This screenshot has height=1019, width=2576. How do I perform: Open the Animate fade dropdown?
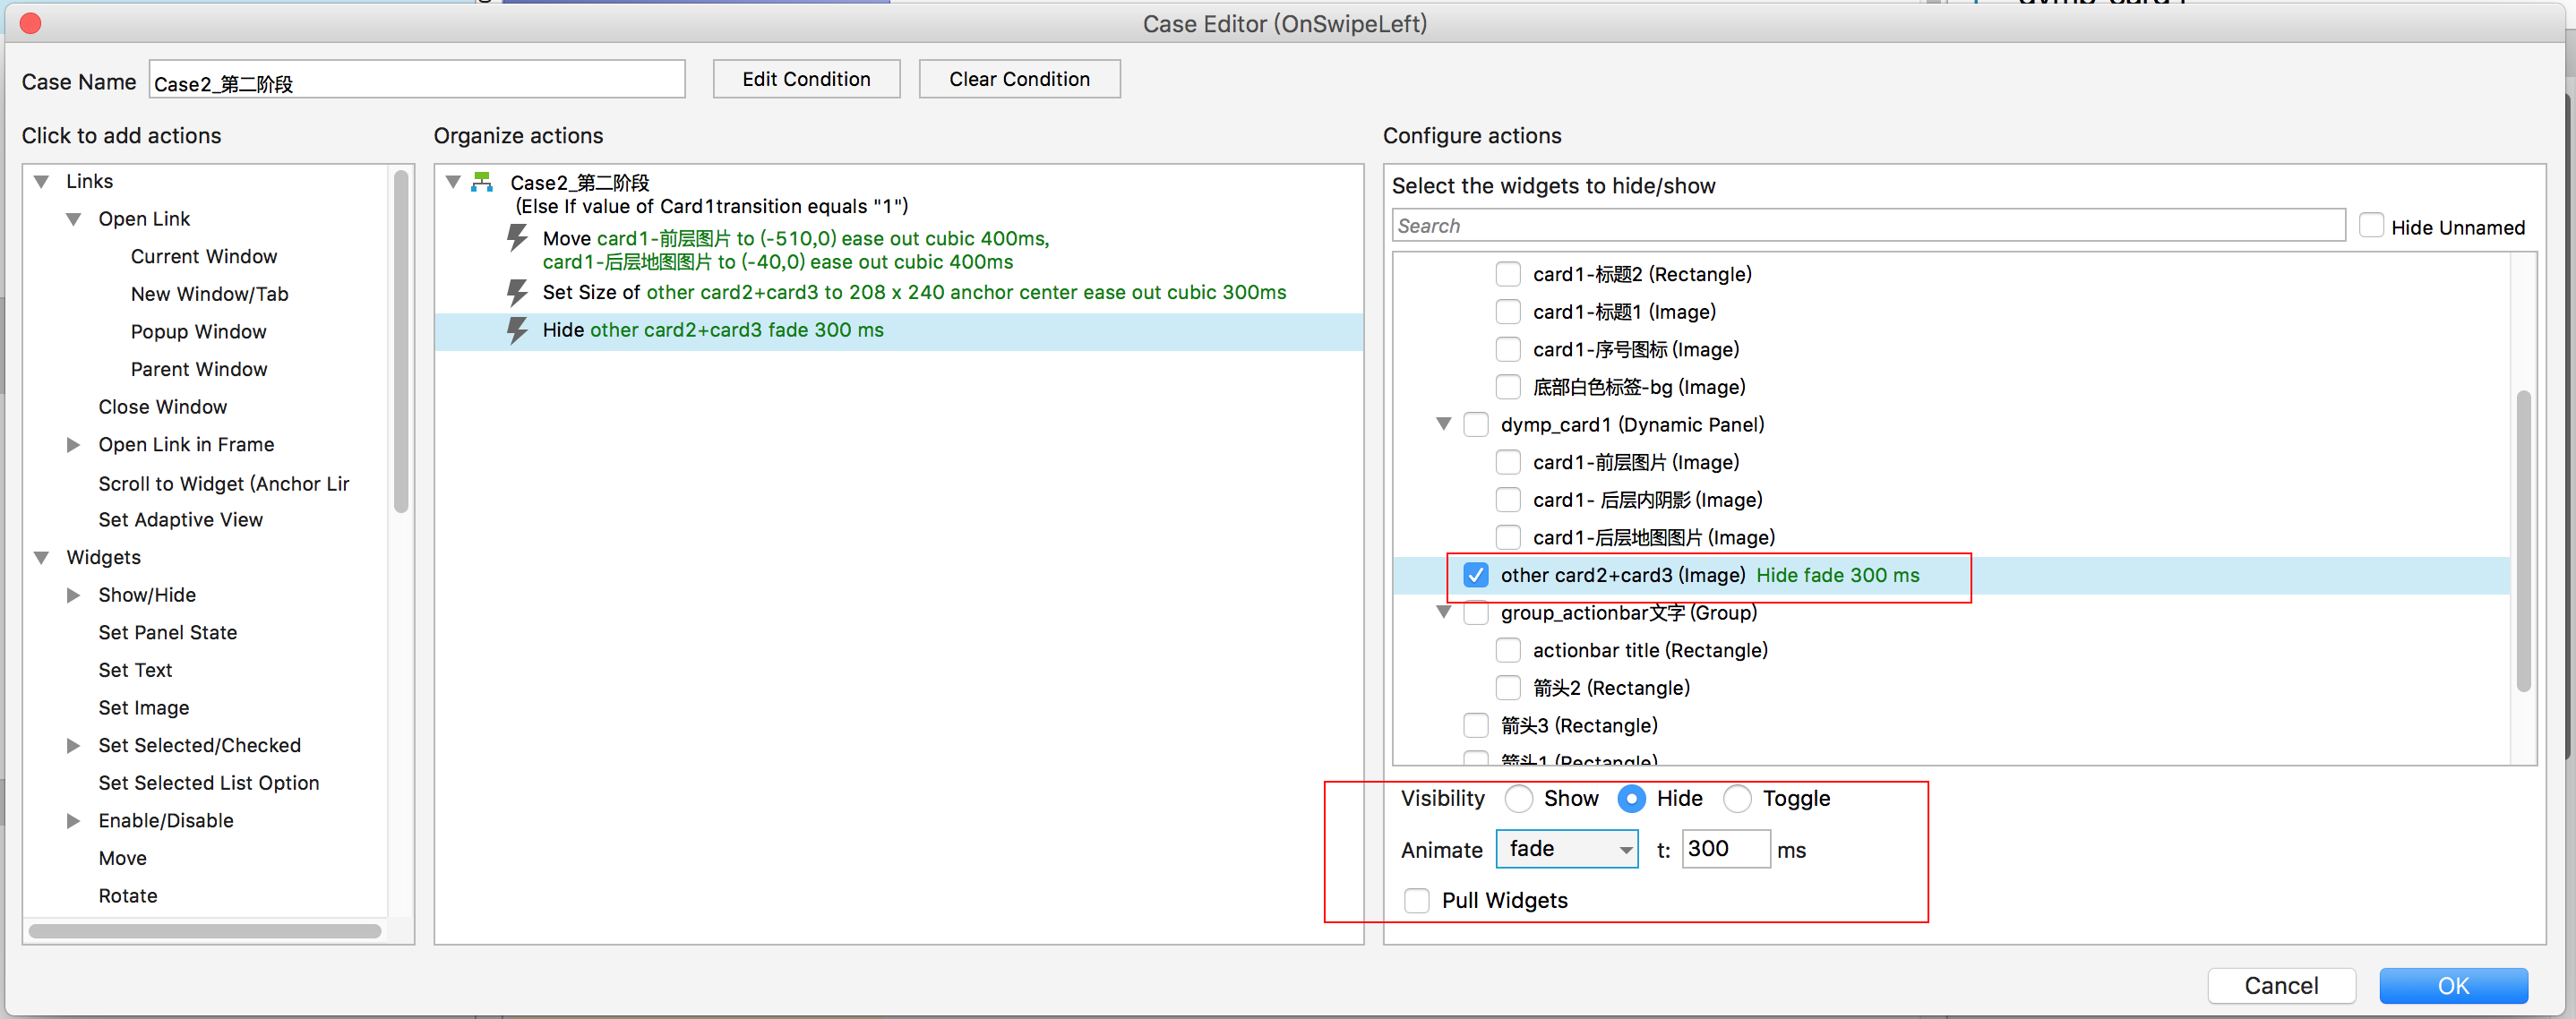(x=1566, y=849)
